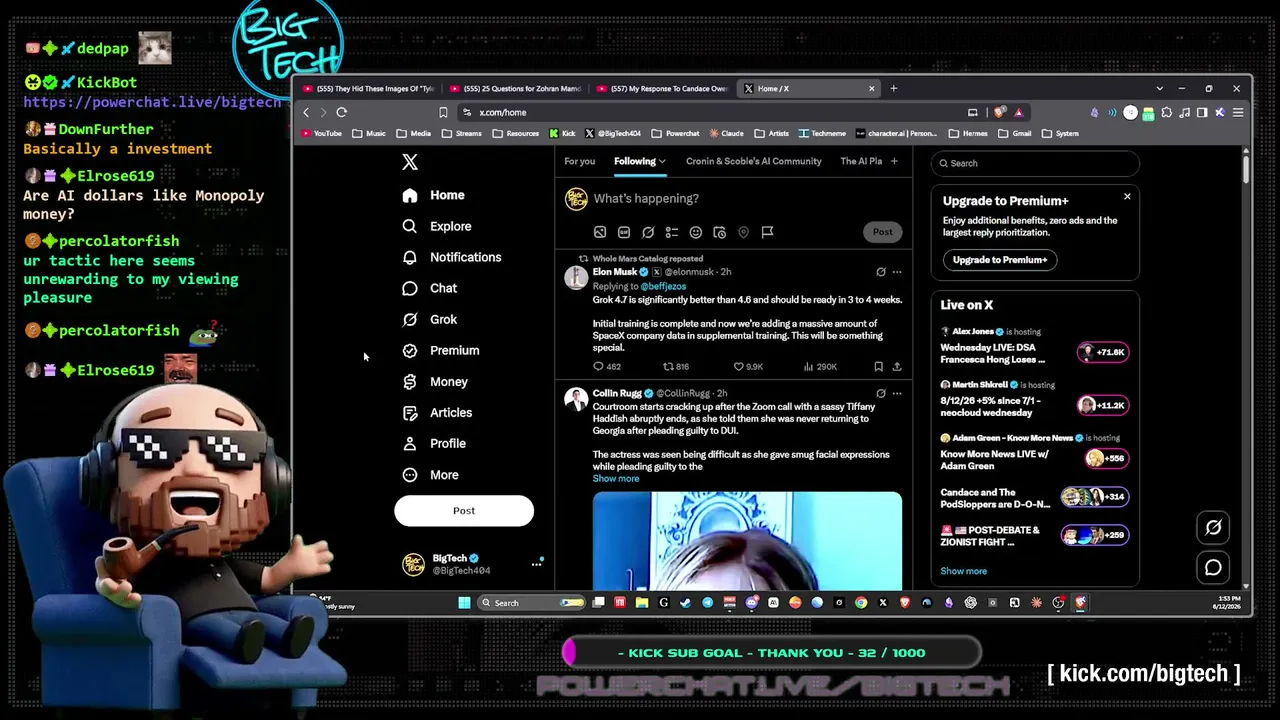Share Elon Musk's Grok 4.7 post
The height and width of the screenshot is (720, 1280).
[897, 367]
